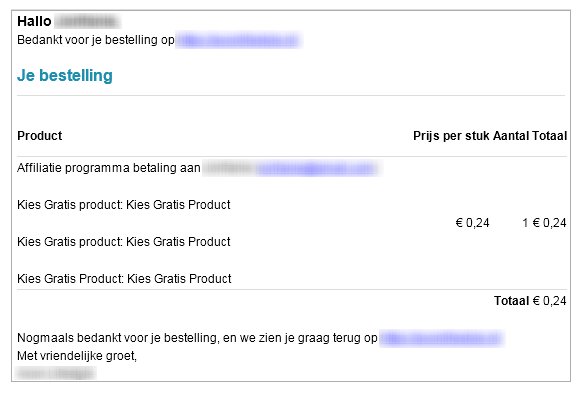Click the last 'Kies Gratis Product' line

(124, 279)
